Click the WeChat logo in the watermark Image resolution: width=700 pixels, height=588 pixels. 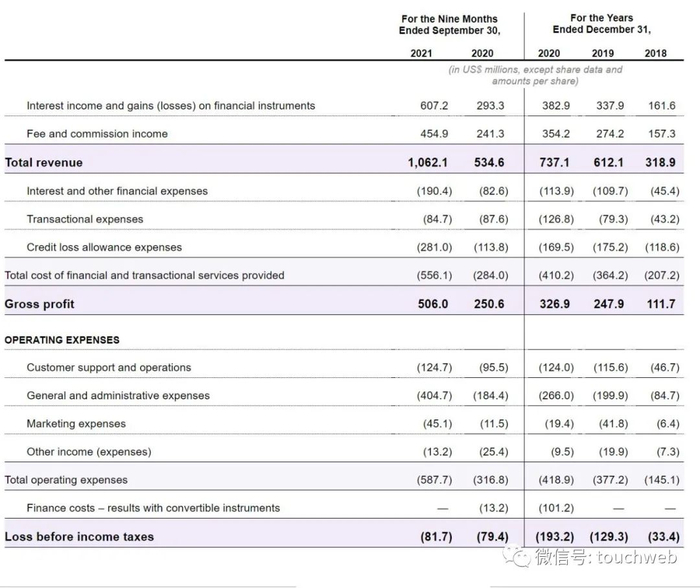[519, 557]
